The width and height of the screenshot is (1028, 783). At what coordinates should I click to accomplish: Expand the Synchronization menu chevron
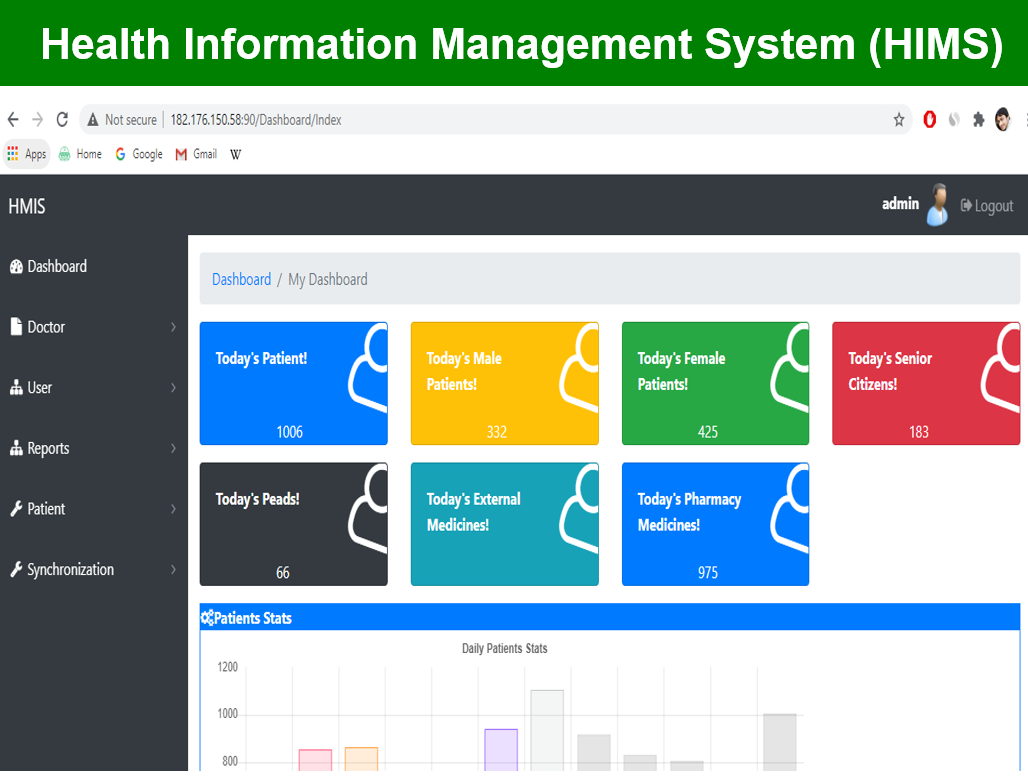coord(173,570)
